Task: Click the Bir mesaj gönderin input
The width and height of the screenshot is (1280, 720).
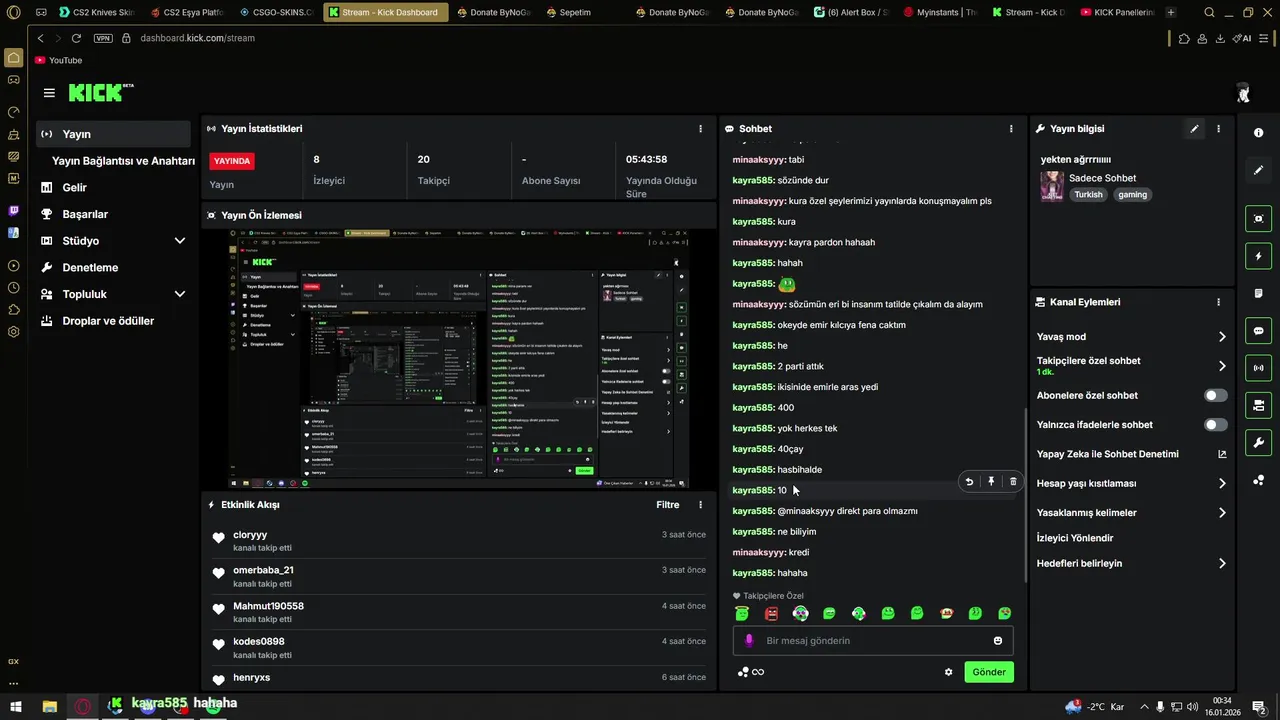Action: tap(875, 641)
